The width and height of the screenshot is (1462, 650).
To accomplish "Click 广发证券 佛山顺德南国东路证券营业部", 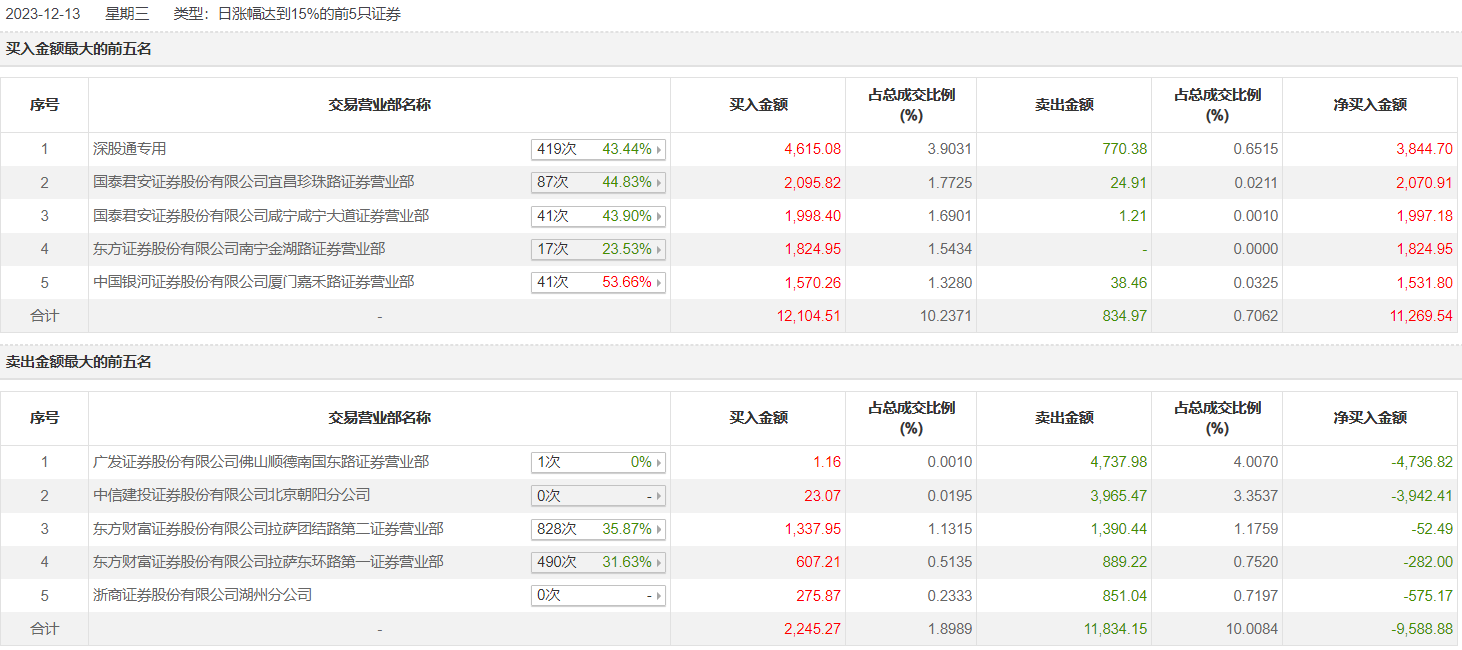I will pos(261,462).
